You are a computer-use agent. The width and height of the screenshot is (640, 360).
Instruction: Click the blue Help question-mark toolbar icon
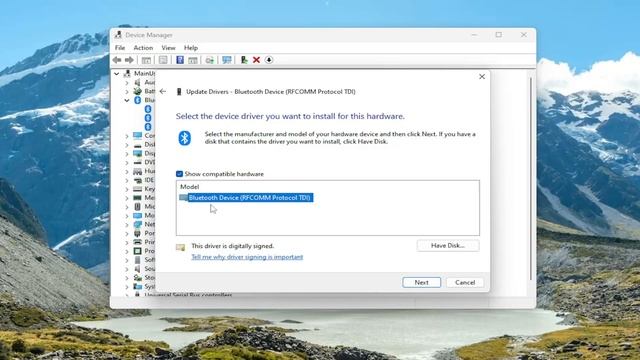(x=180, y=60)
